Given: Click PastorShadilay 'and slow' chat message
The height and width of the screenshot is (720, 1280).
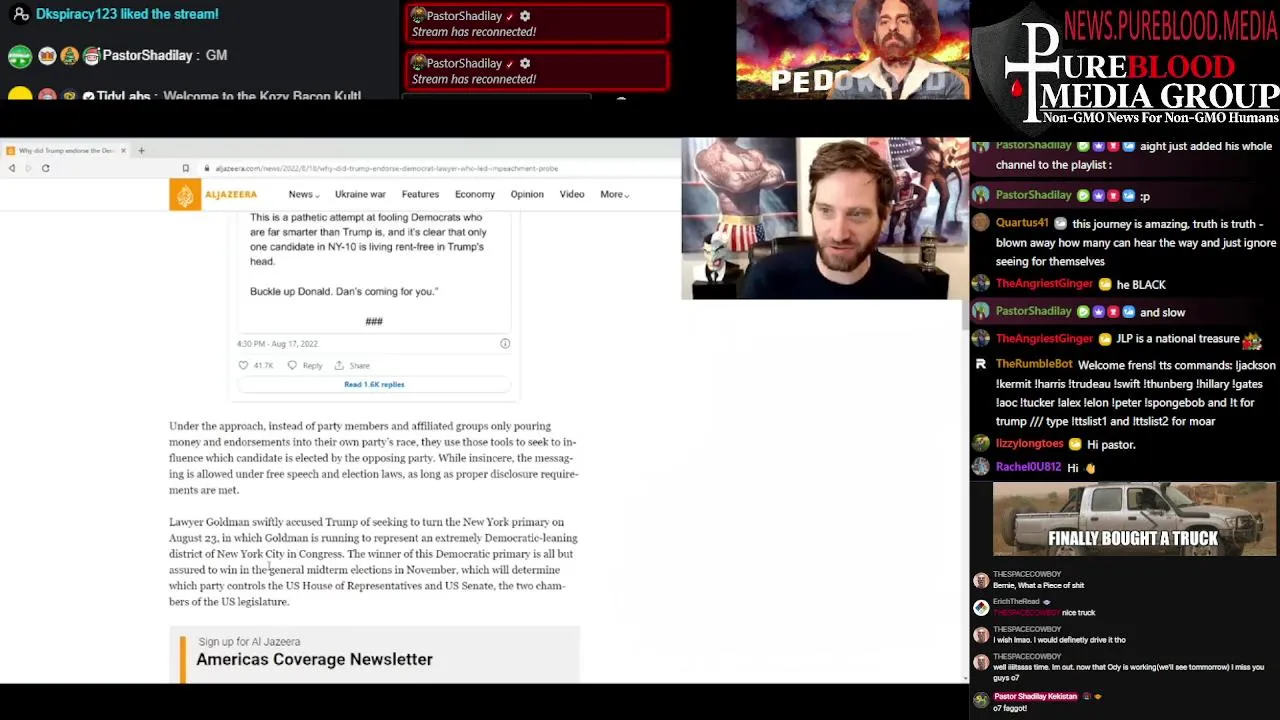Looking at the screenshot, I should (x=1163, y=312).
